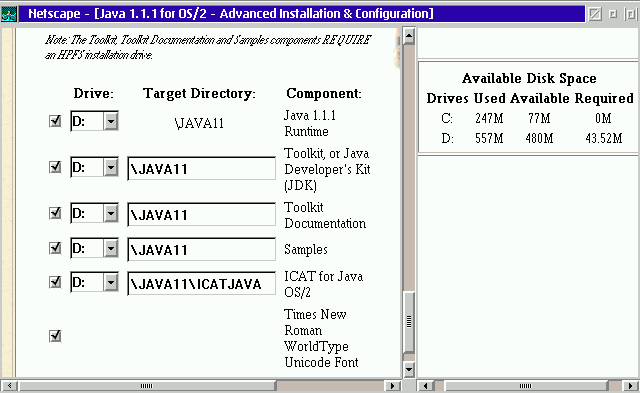The width and height of the screenshot is (640, 393).
Task: Open drive dropdown for Java Developer's Kit
Action: 111,167
